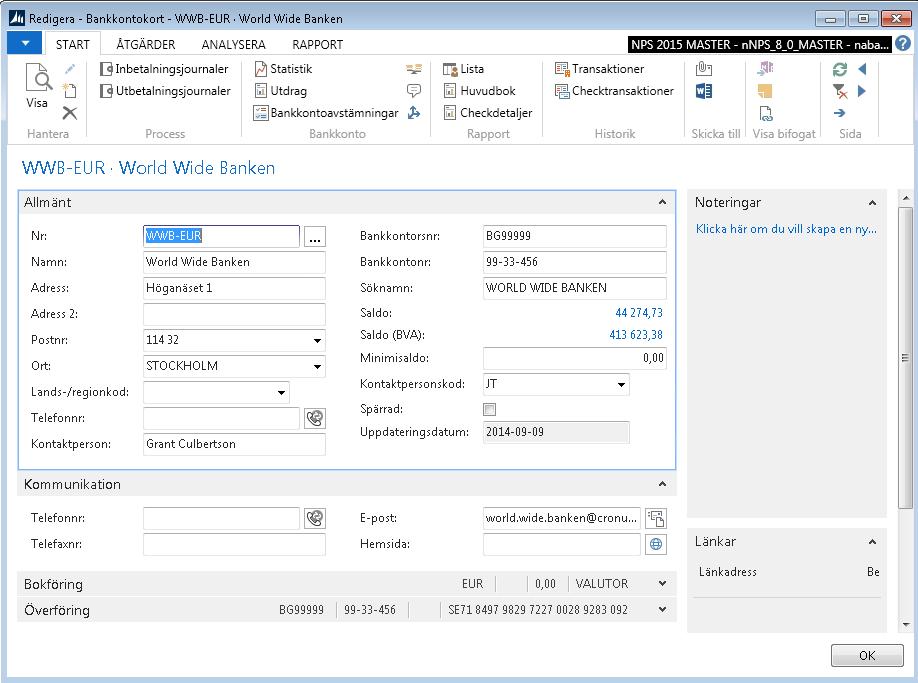Open Checktransaktioner history
Image resolution: width=918 pixels, height=683 pixels.
(614, 91)
